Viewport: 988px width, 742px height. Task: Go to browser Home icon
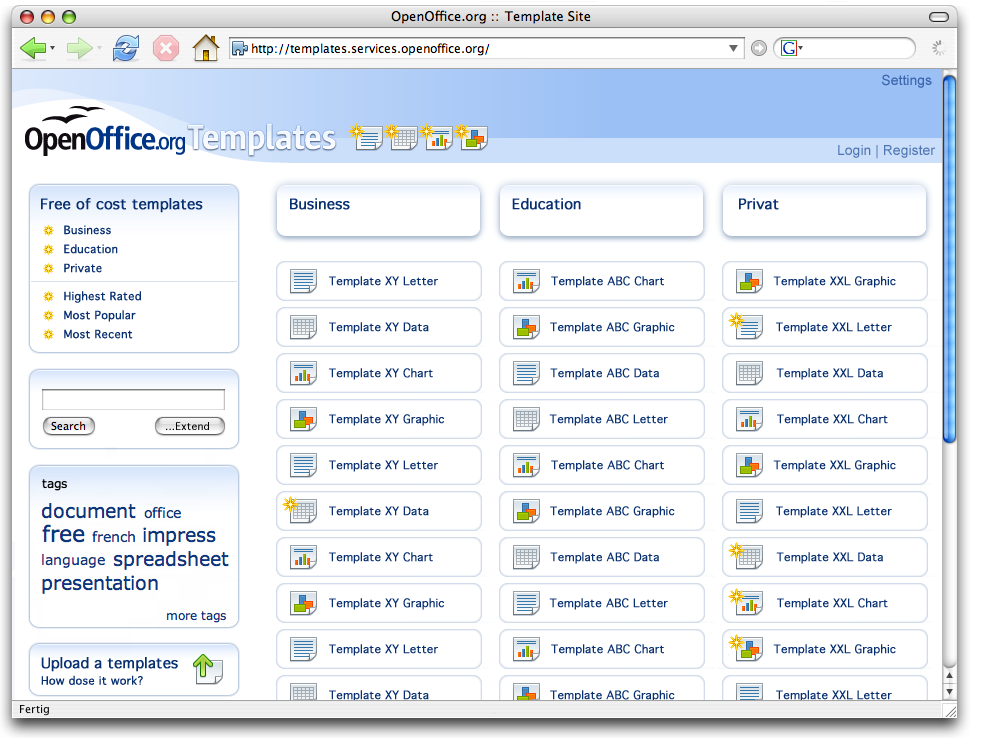click(205, 48)
